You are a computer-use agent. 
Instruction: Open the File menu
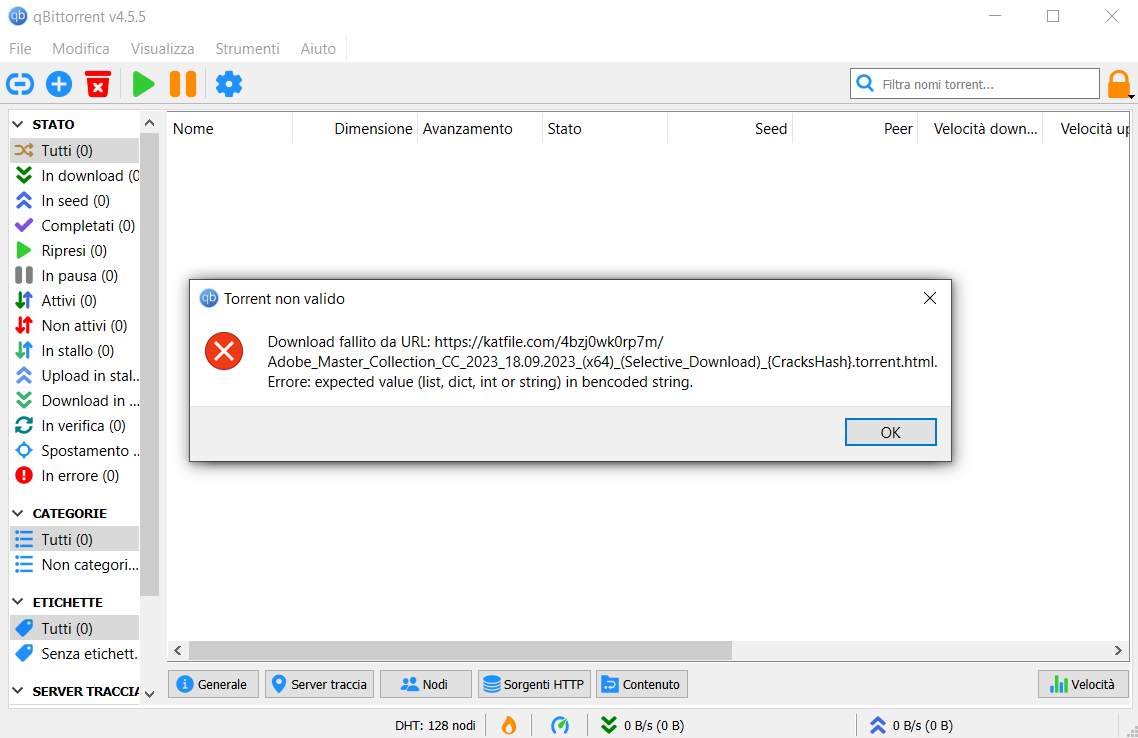point(20,49)
